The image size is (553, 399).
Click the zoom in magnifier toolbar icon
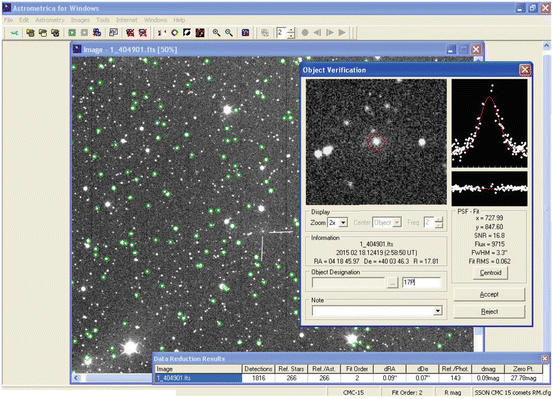[216, 33]
